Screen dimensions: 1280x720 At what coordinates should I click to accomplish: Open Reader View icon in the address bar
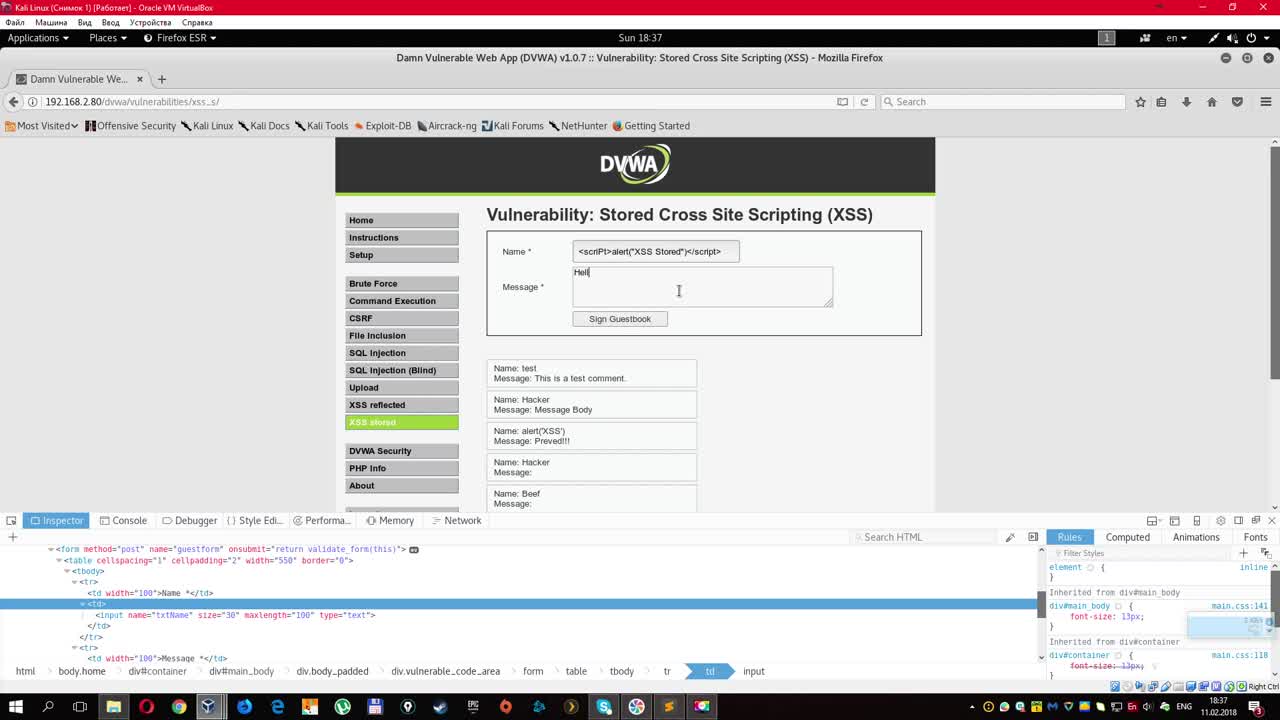(x=842, y=102)
